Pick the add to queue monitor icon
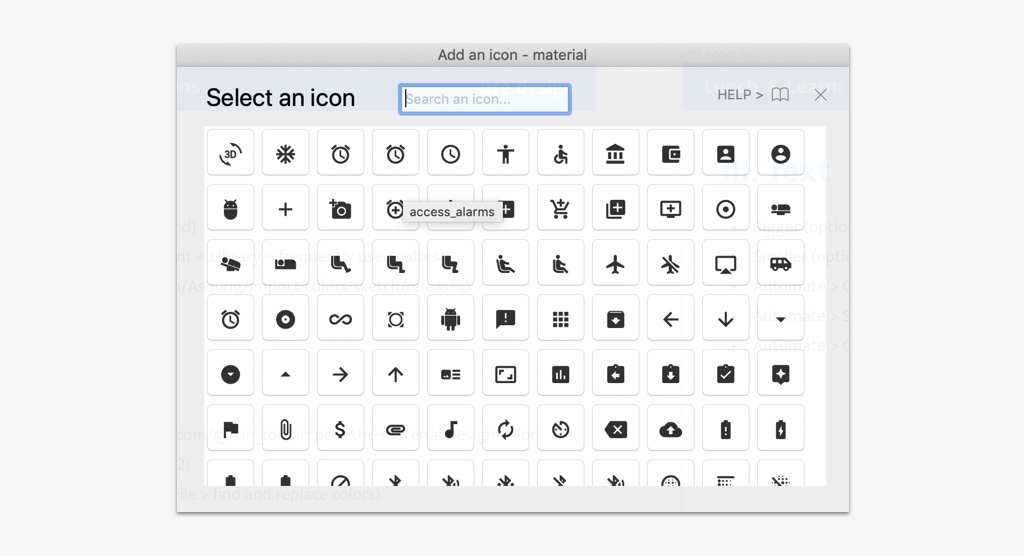 tap(671, 209)
